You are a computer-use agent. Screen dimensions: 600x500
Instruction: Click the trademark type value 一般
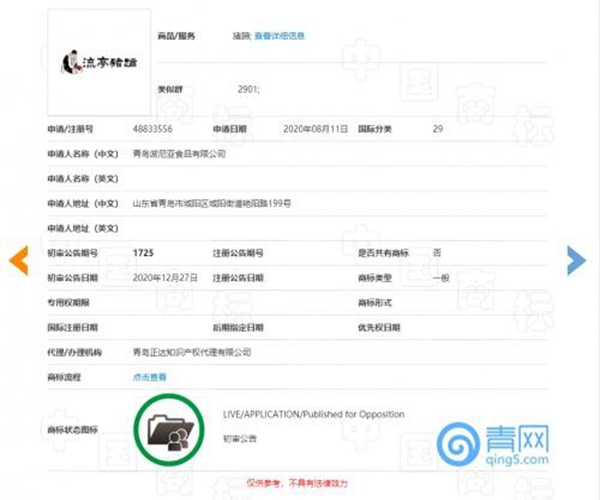[441, 278]
